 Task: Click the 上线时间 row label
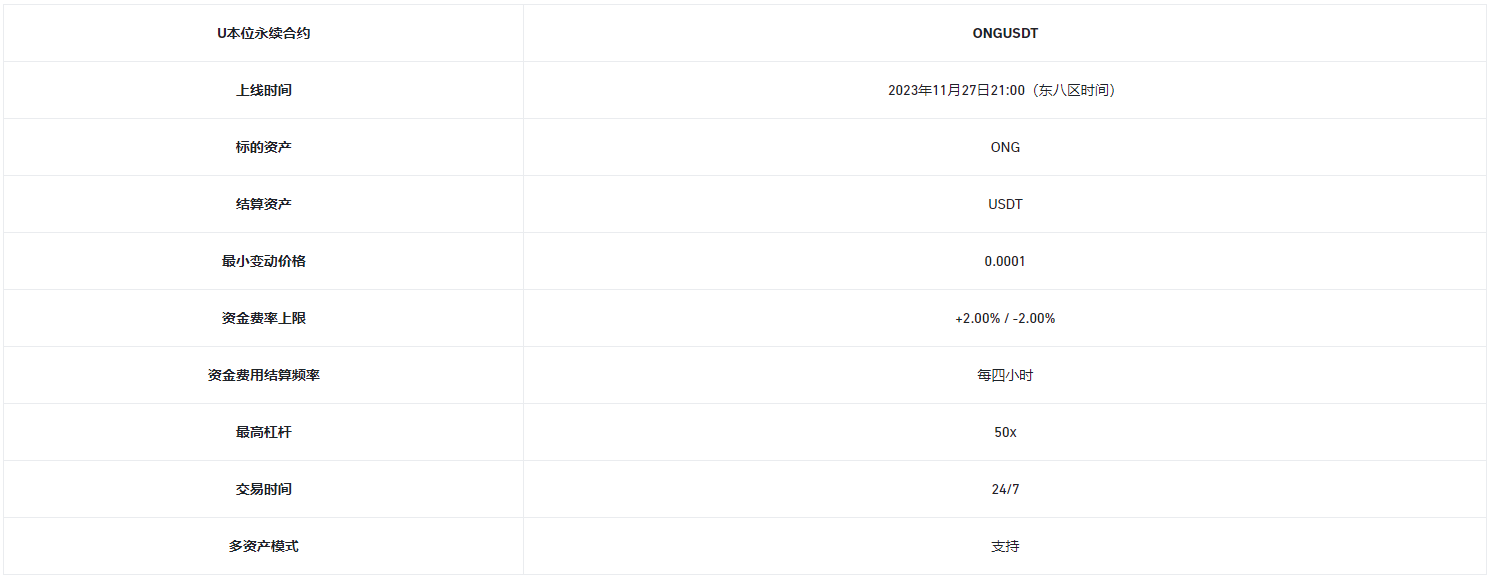tap(263, 90)
